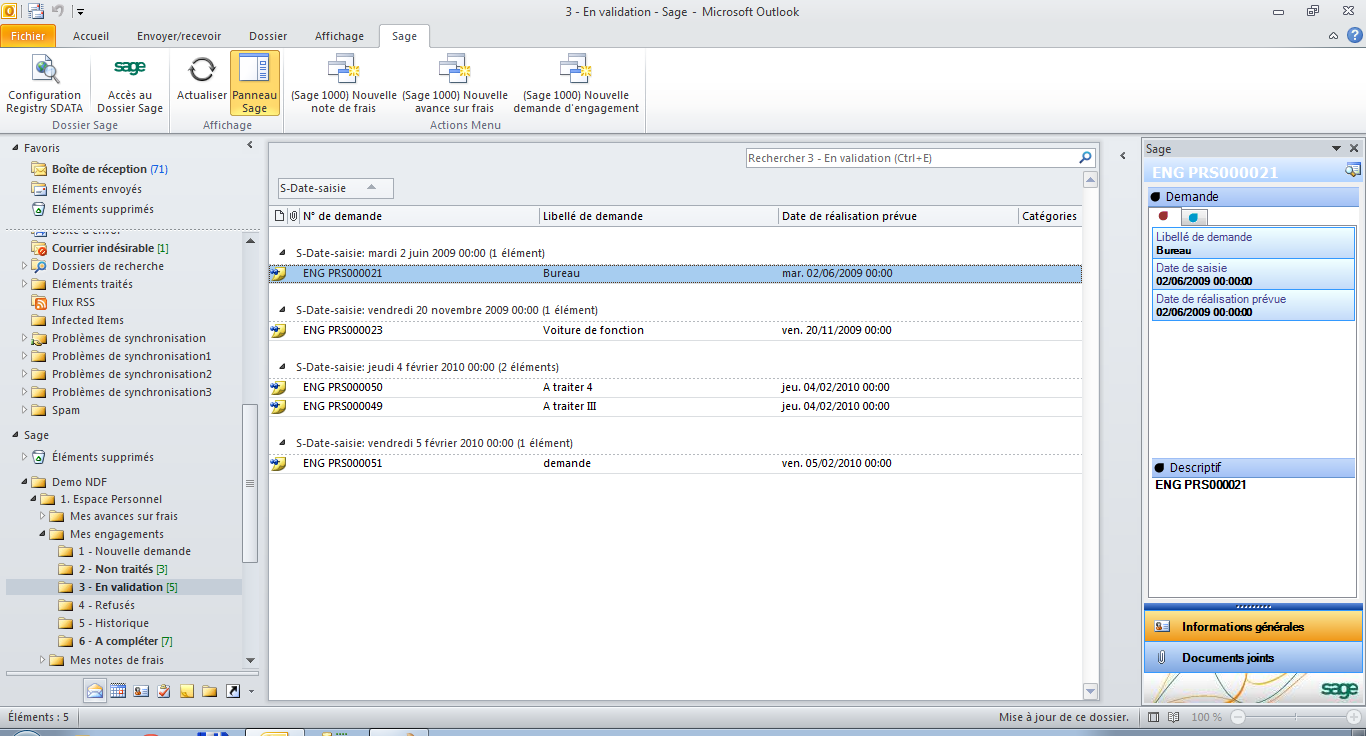
Task: Open the quick access toolbar customize arrow
Action: tap(80, 12)
